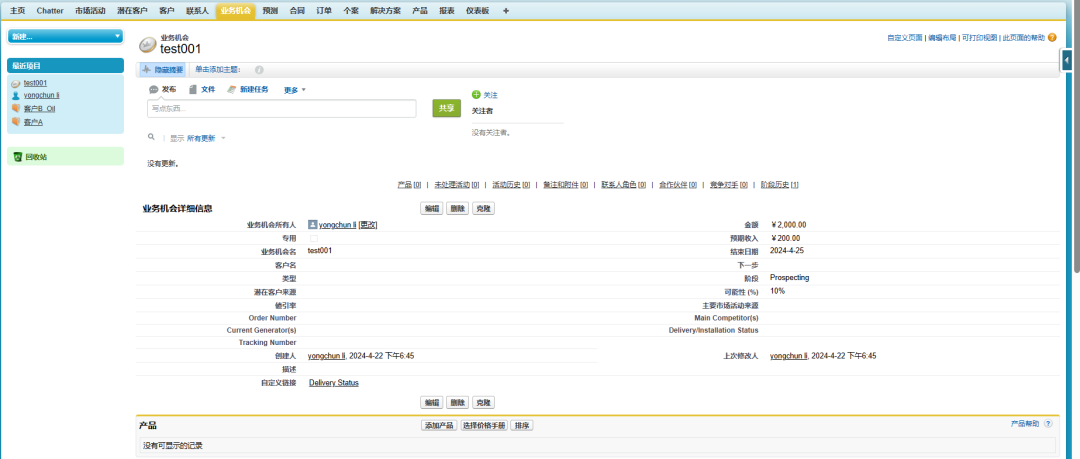Click the opportunity icon beside the test001 title
The image size is (1080, 459).
click(147, 45)
